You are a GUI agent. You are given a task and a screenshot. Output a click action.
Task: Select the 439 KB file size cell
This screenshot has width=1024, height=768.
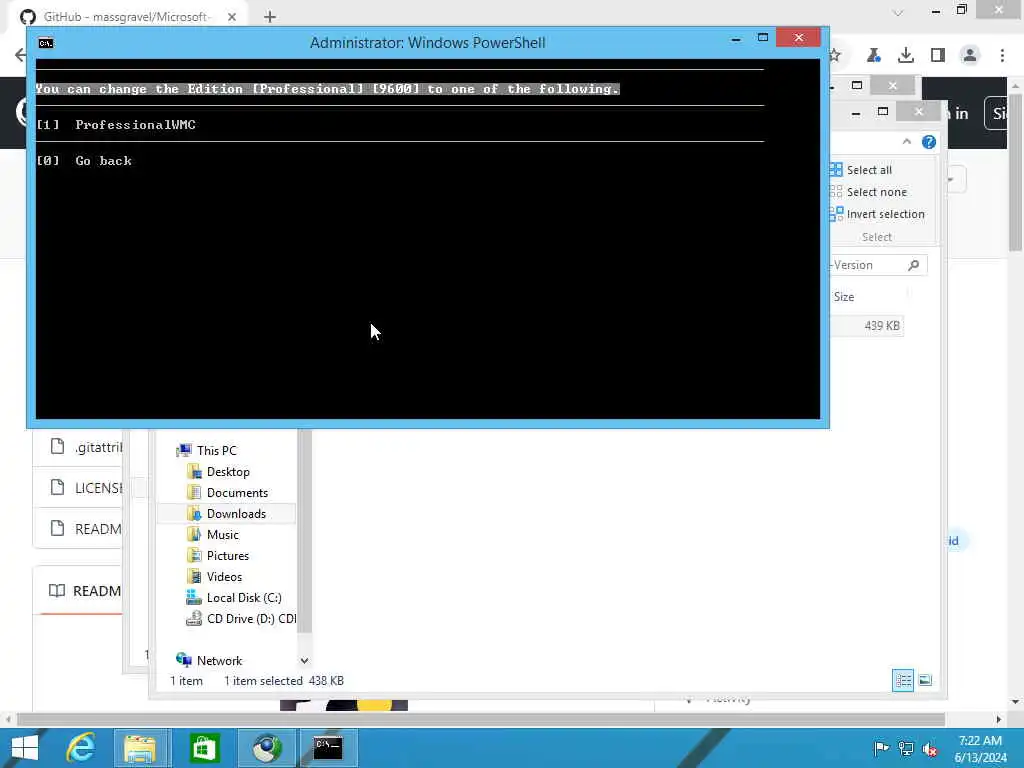[x=882, y=325]
